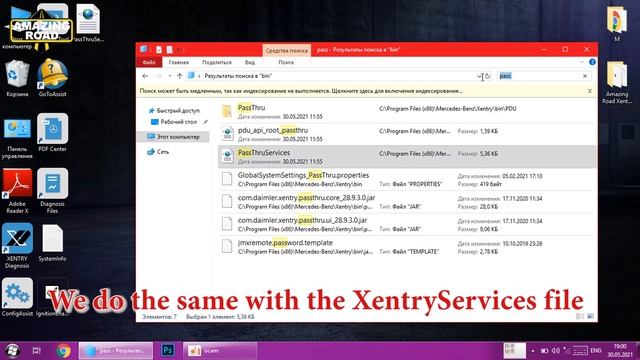Refresh the search results
Viewport: 640px width, 360px height.
tap(487, 76)
